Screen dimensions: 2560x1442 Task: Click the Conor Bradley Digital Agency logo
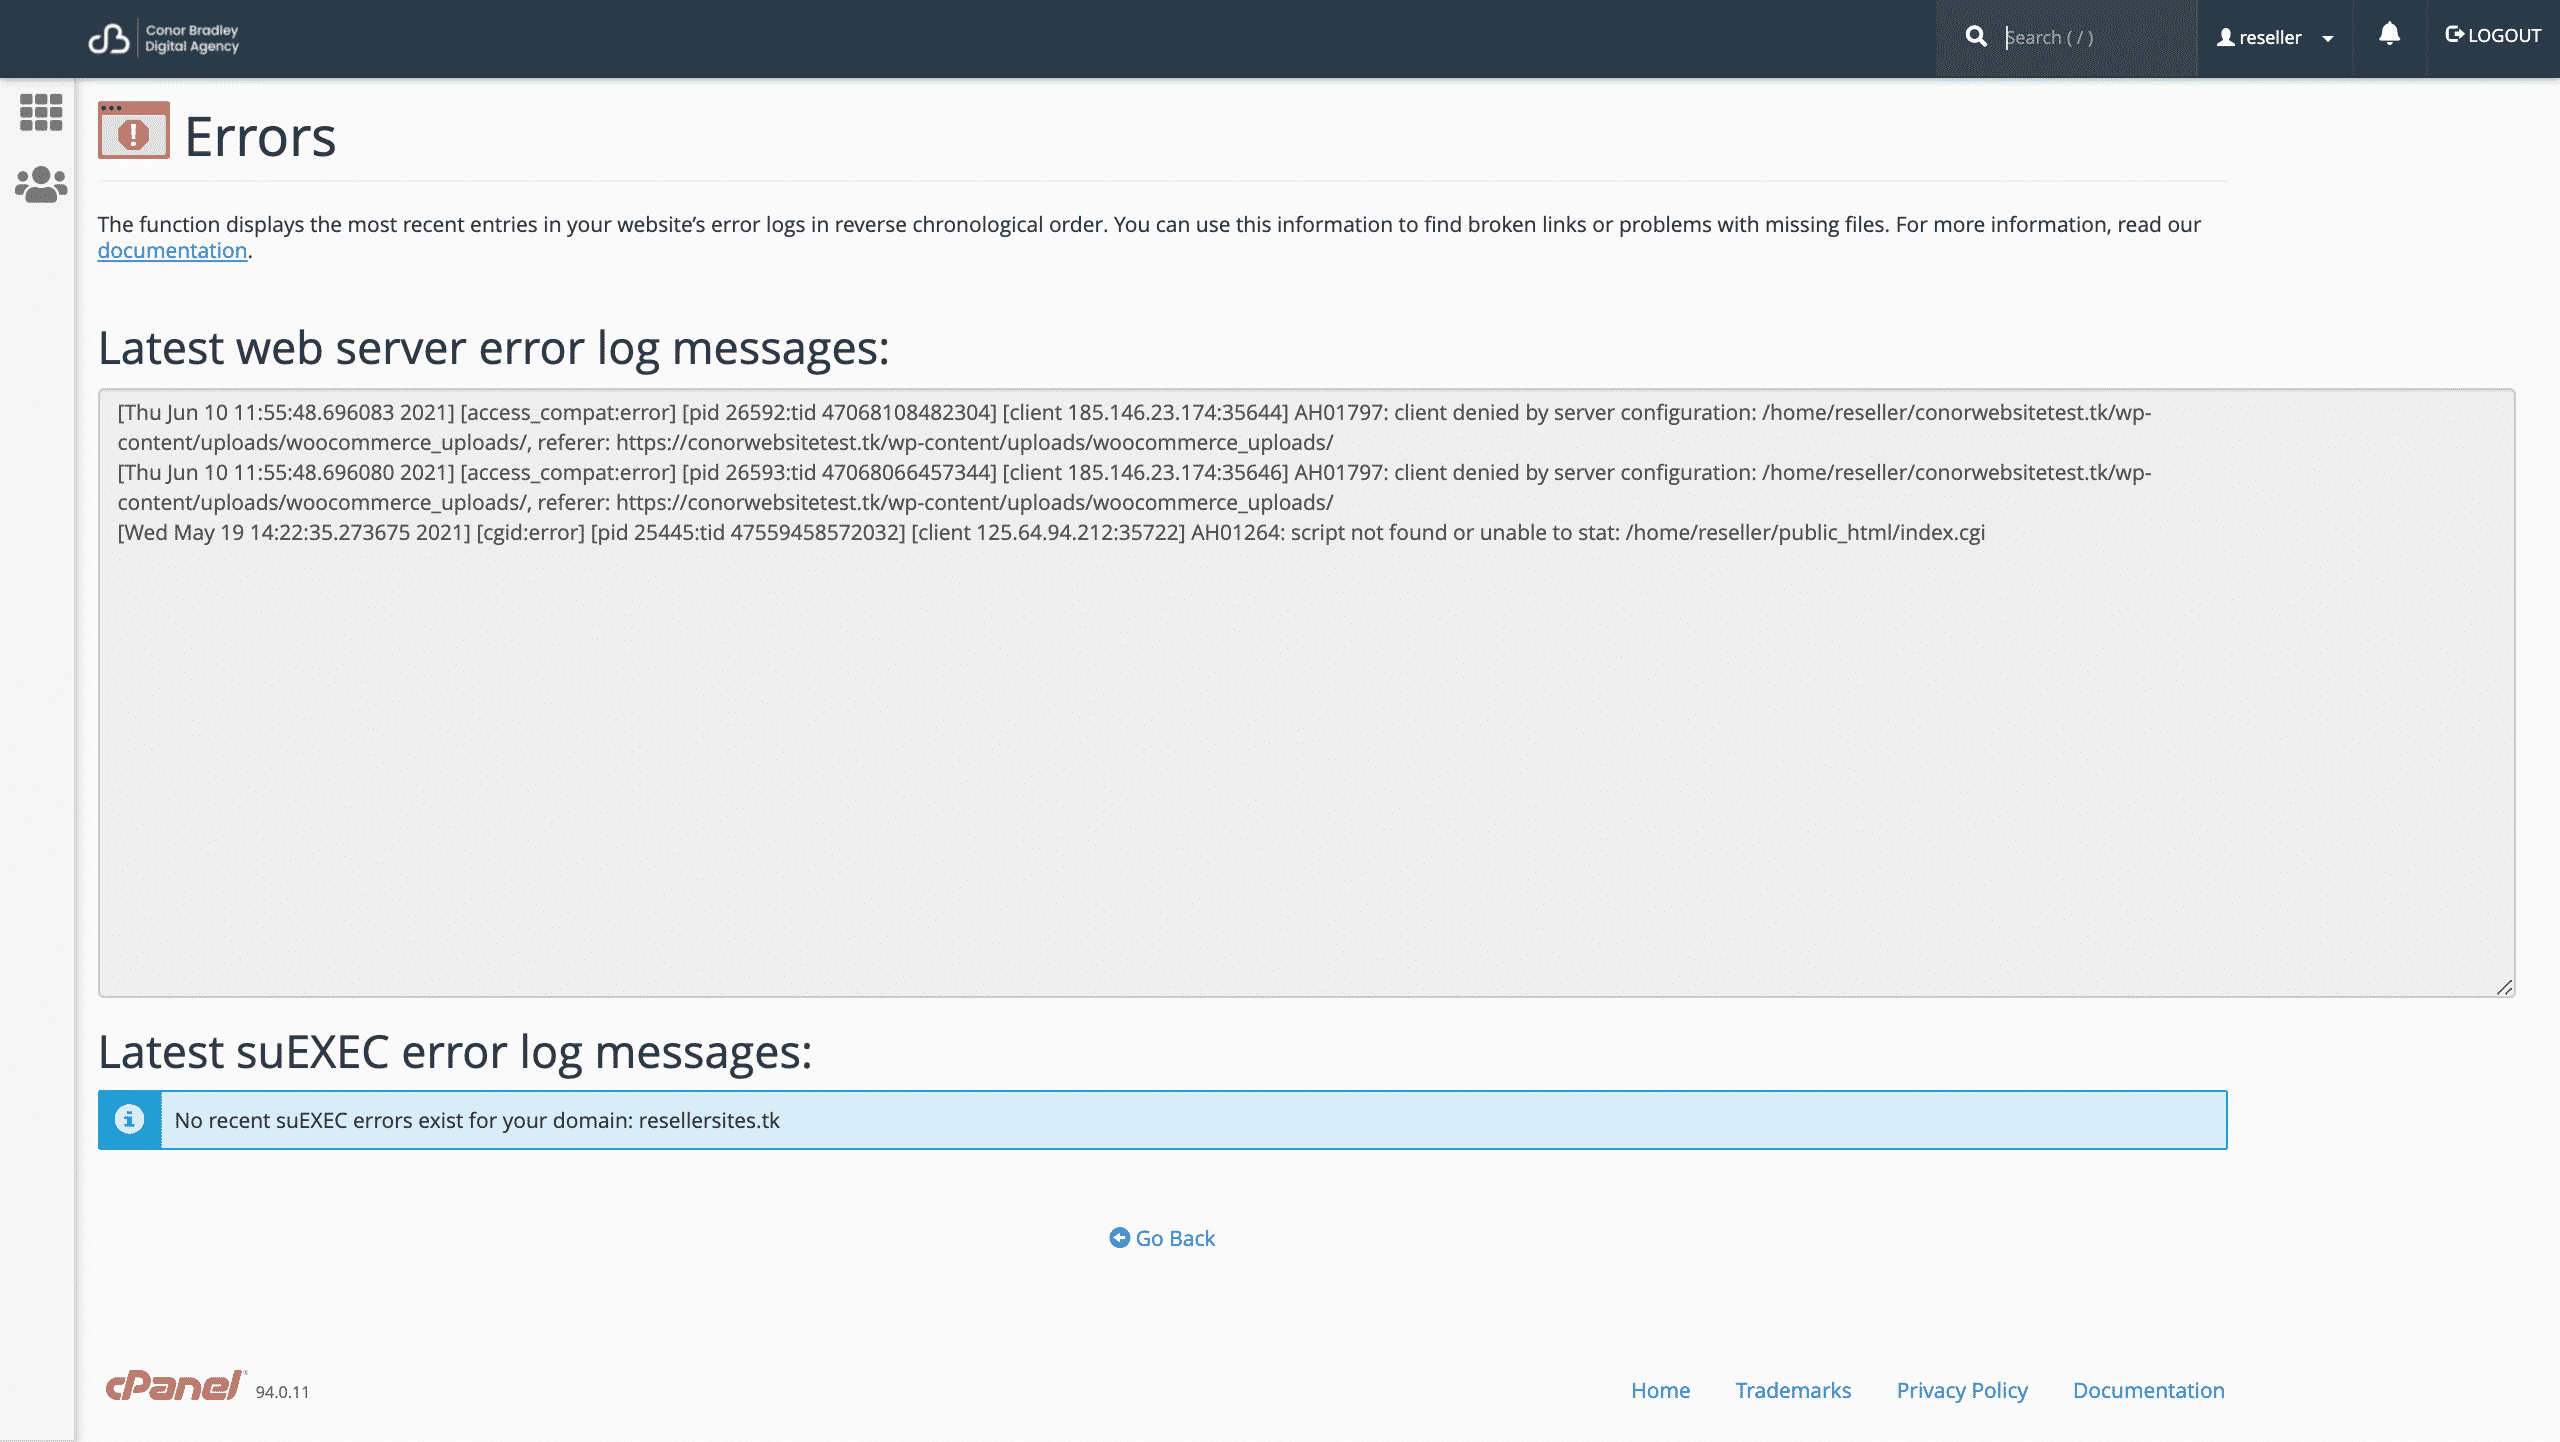pyautogui.click(x=164, y=38)
